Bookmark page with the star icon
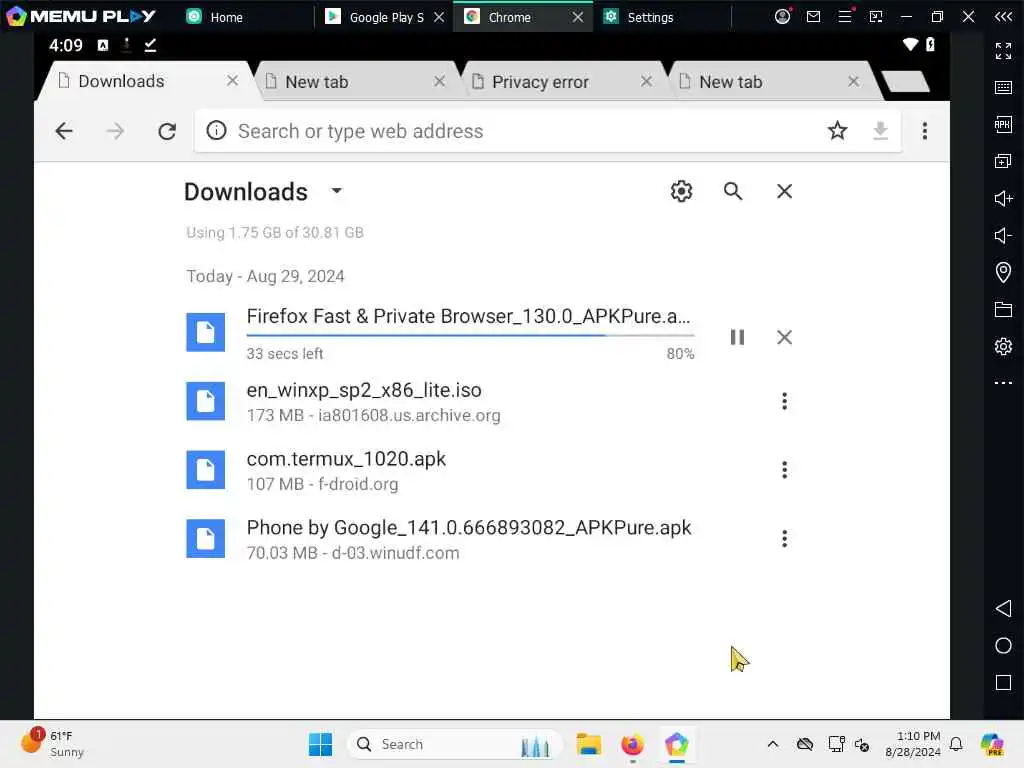This screenshot has width=1024, height=768. pos(837,131)
